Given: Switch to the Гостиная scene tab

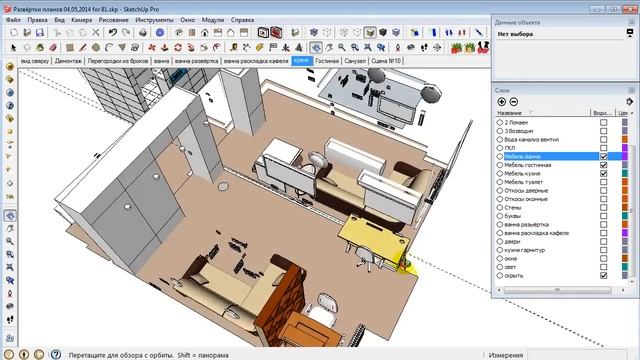Looking at the screenshot, I should (327, 61).
